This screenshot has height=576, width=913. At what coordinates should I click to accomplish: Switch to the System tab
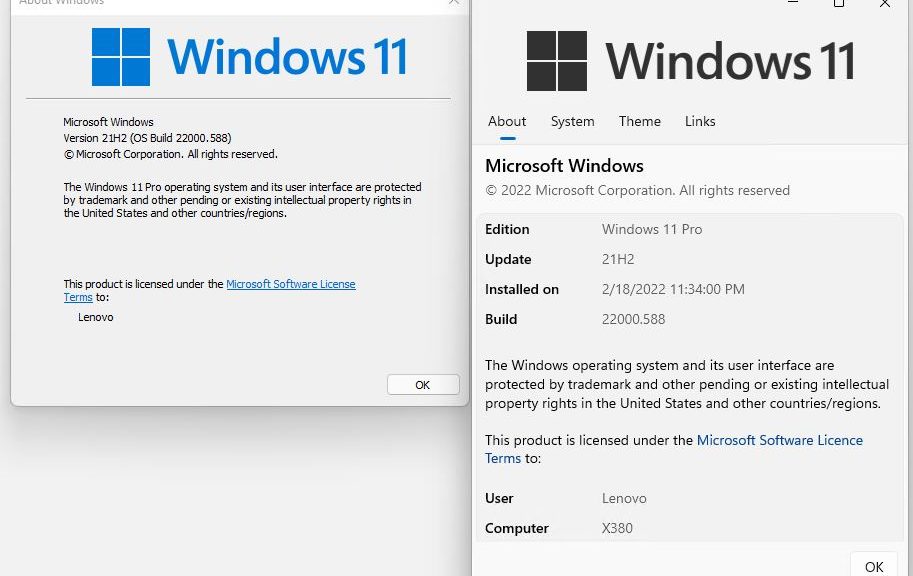click(x=572, y=121)
